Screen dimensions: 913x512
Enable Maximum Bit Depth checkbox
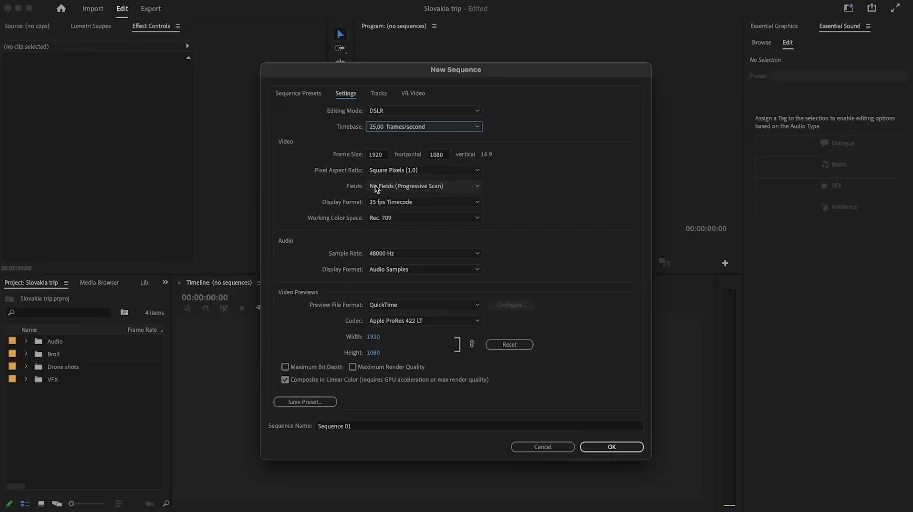[x=285, y=367]
